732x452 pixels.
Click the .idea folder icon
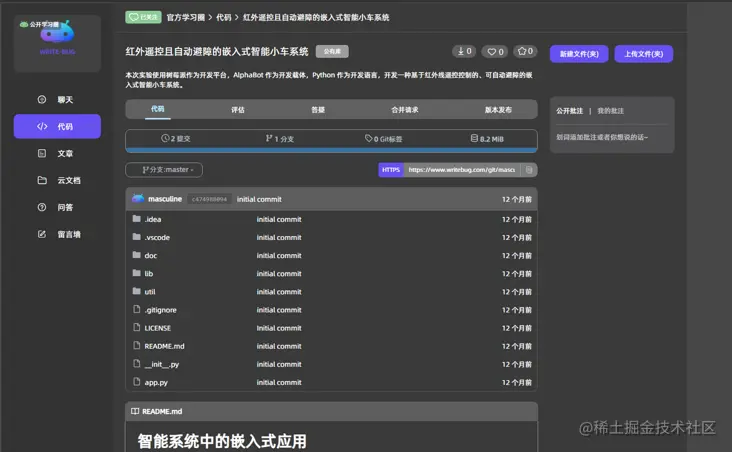click(x=136, y=219)
